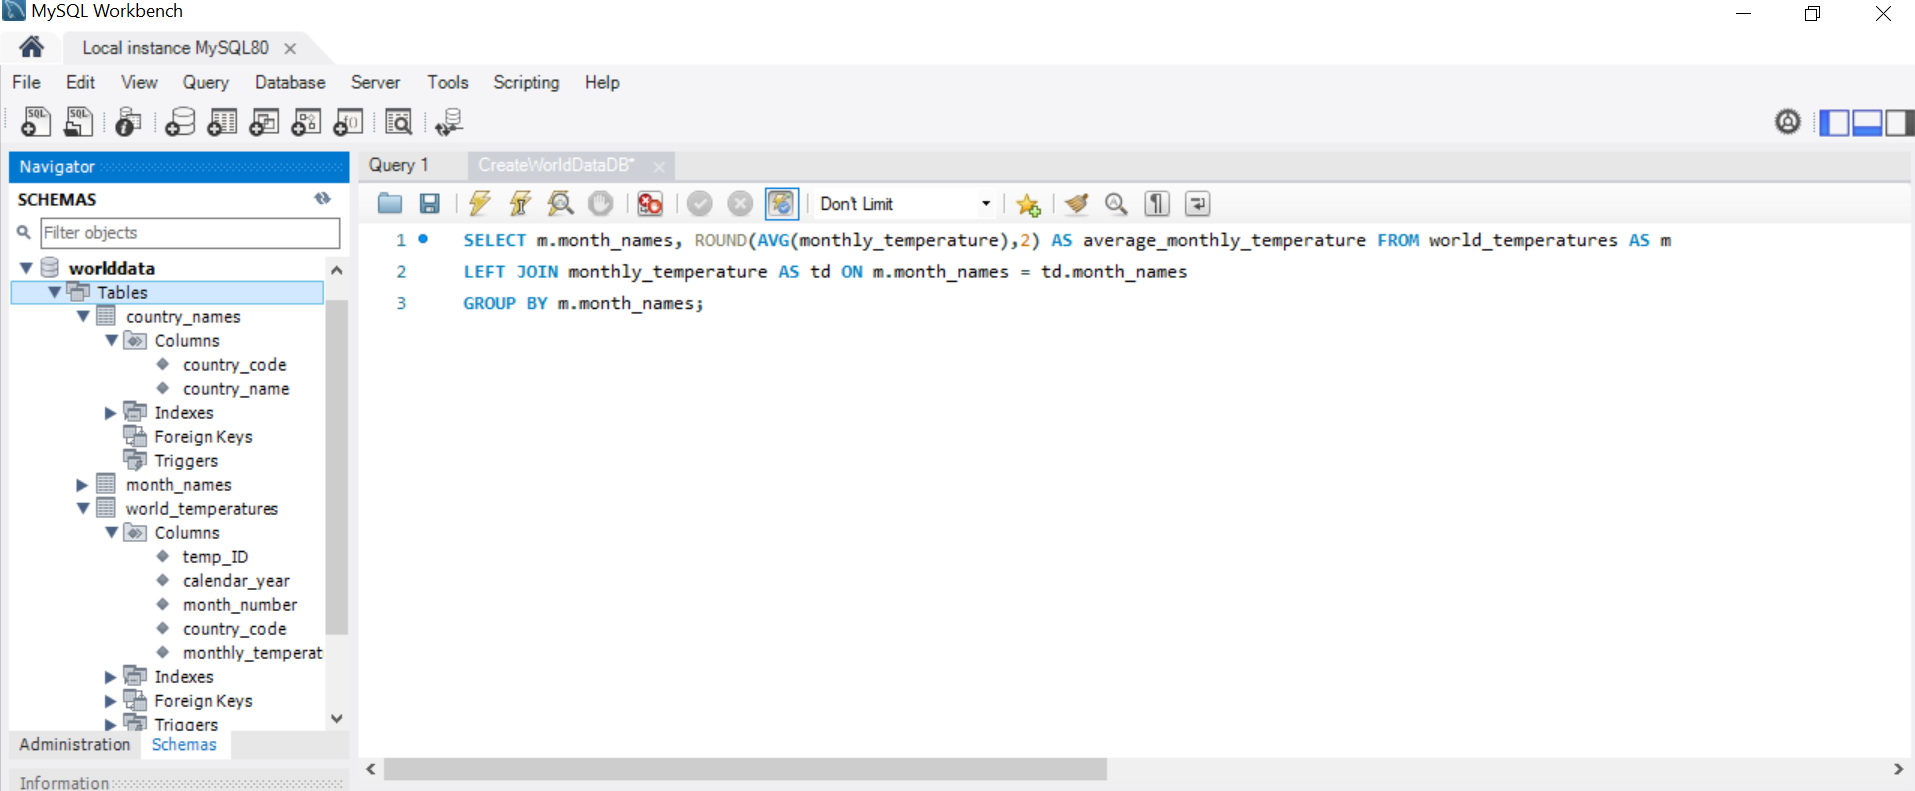Explain the current statement icon
The width and height of the screenshot is (1915, 791).
(561, 204)
